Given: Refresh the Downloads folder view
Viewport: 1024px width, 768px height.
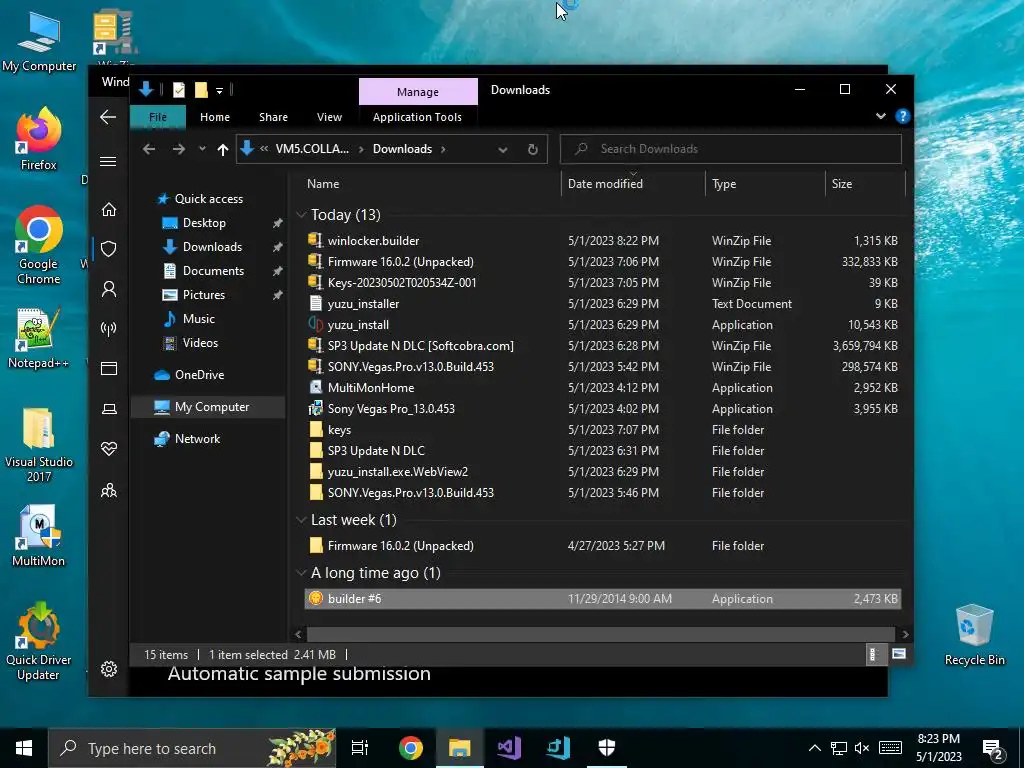Looking at the screenshot, I should 533,149.
